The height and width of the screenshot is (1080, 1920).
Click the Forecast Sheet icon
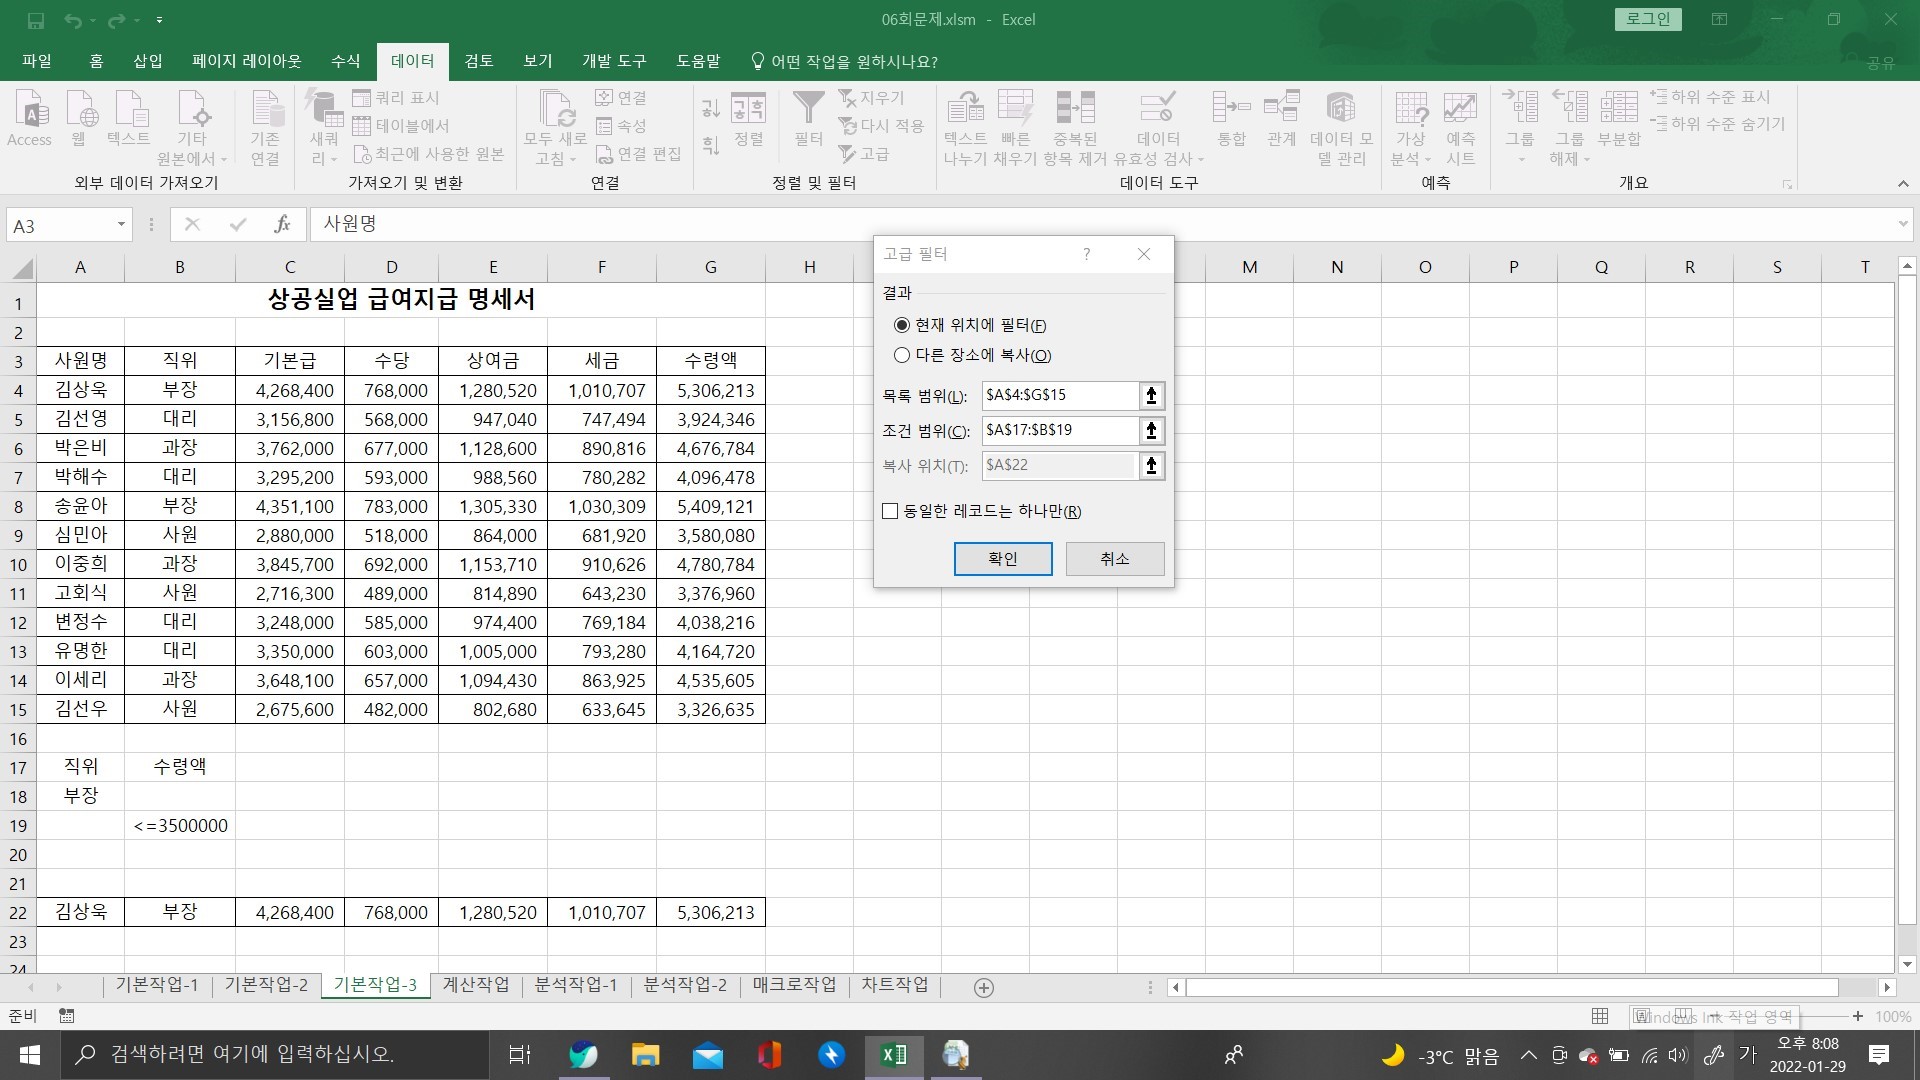(1460, 108)
